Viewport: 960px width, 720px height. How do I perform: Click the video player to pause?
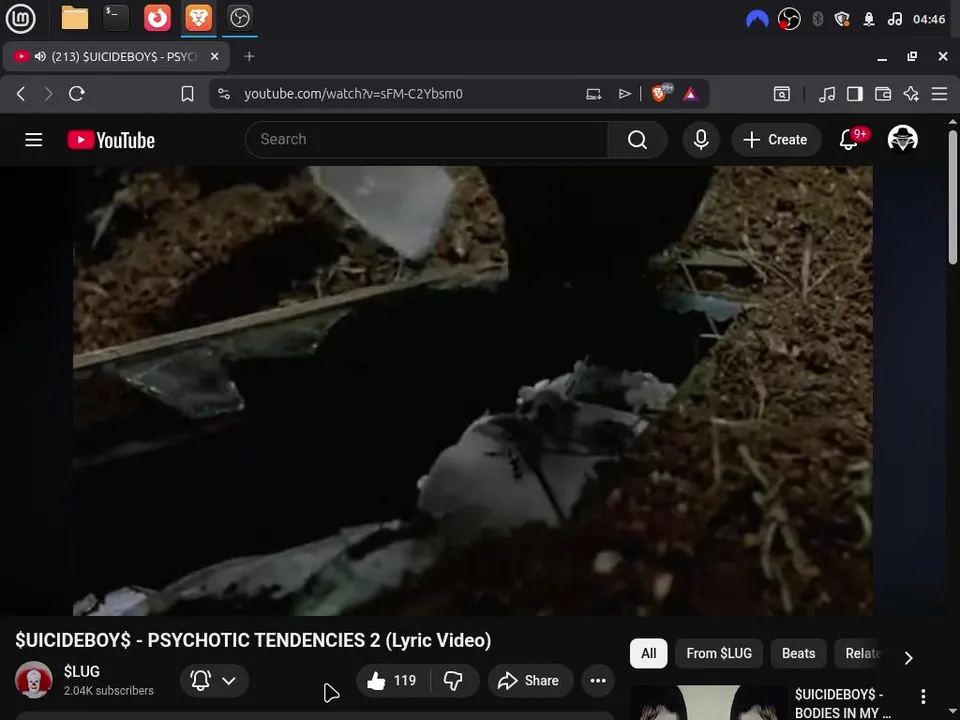tap(473, 391)
